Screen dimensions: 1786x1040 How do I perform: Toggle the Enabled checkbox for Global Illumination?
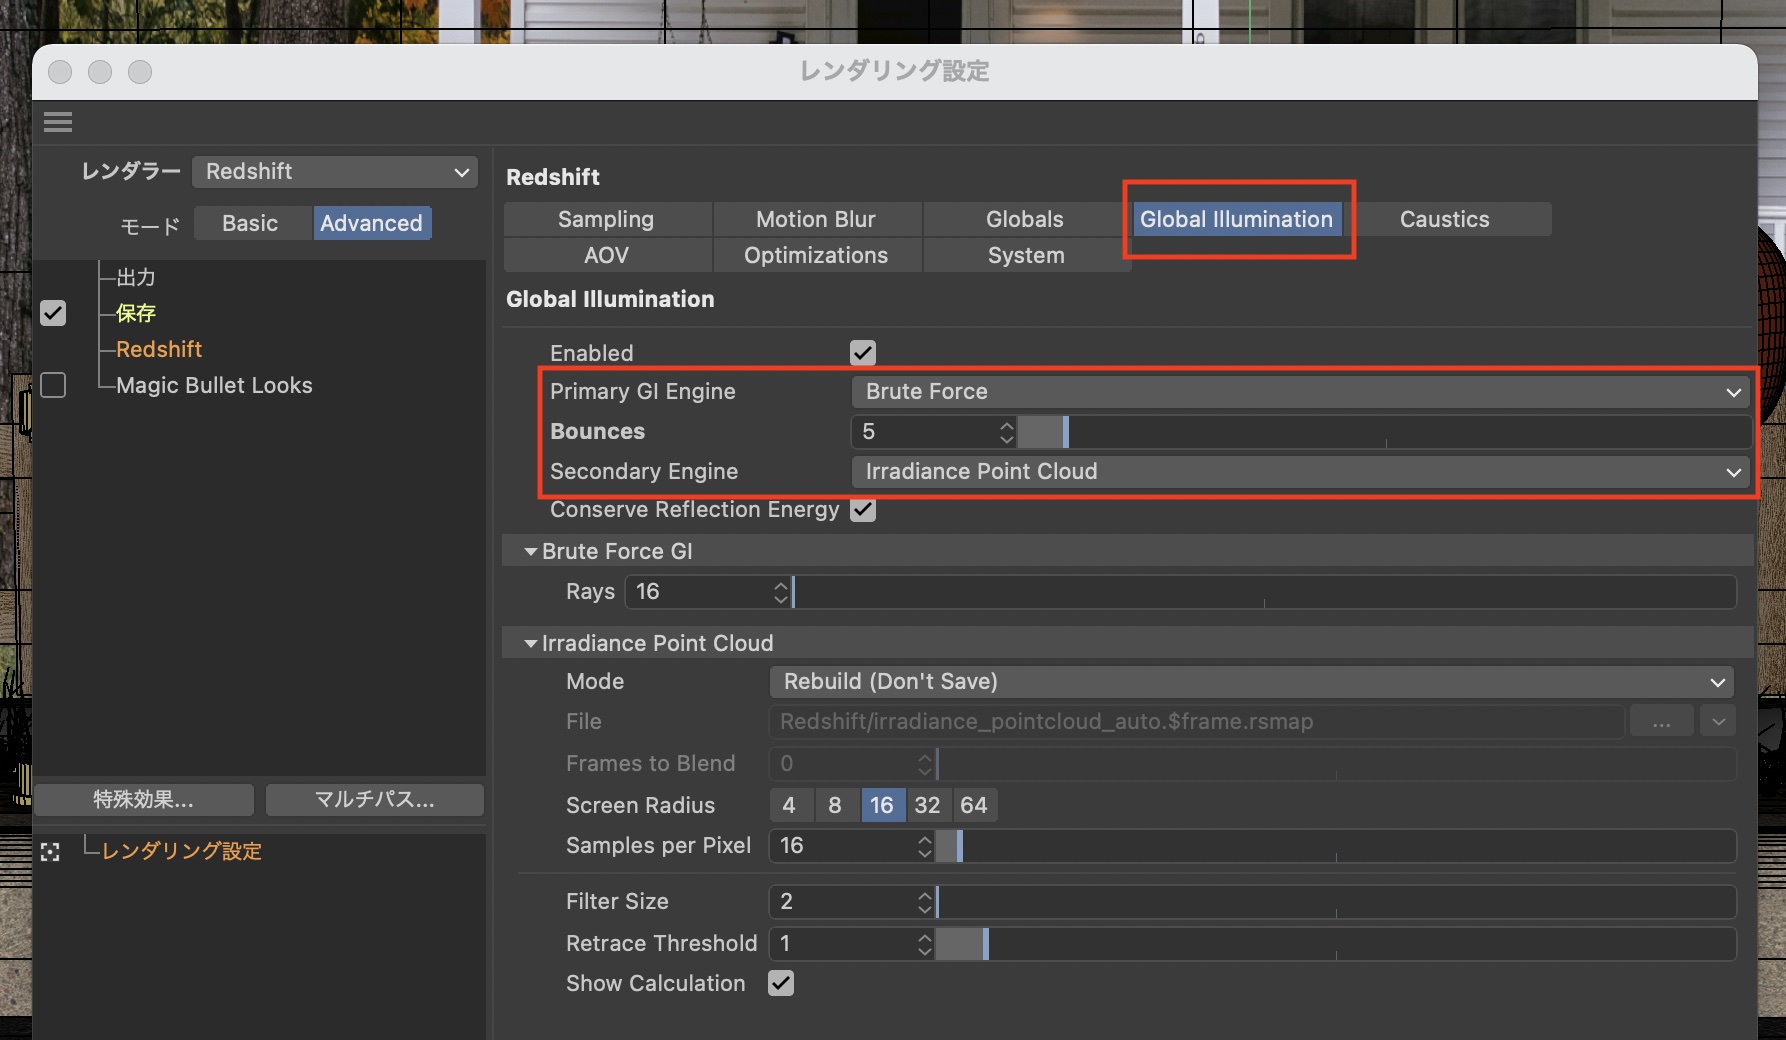pos(862,353)
